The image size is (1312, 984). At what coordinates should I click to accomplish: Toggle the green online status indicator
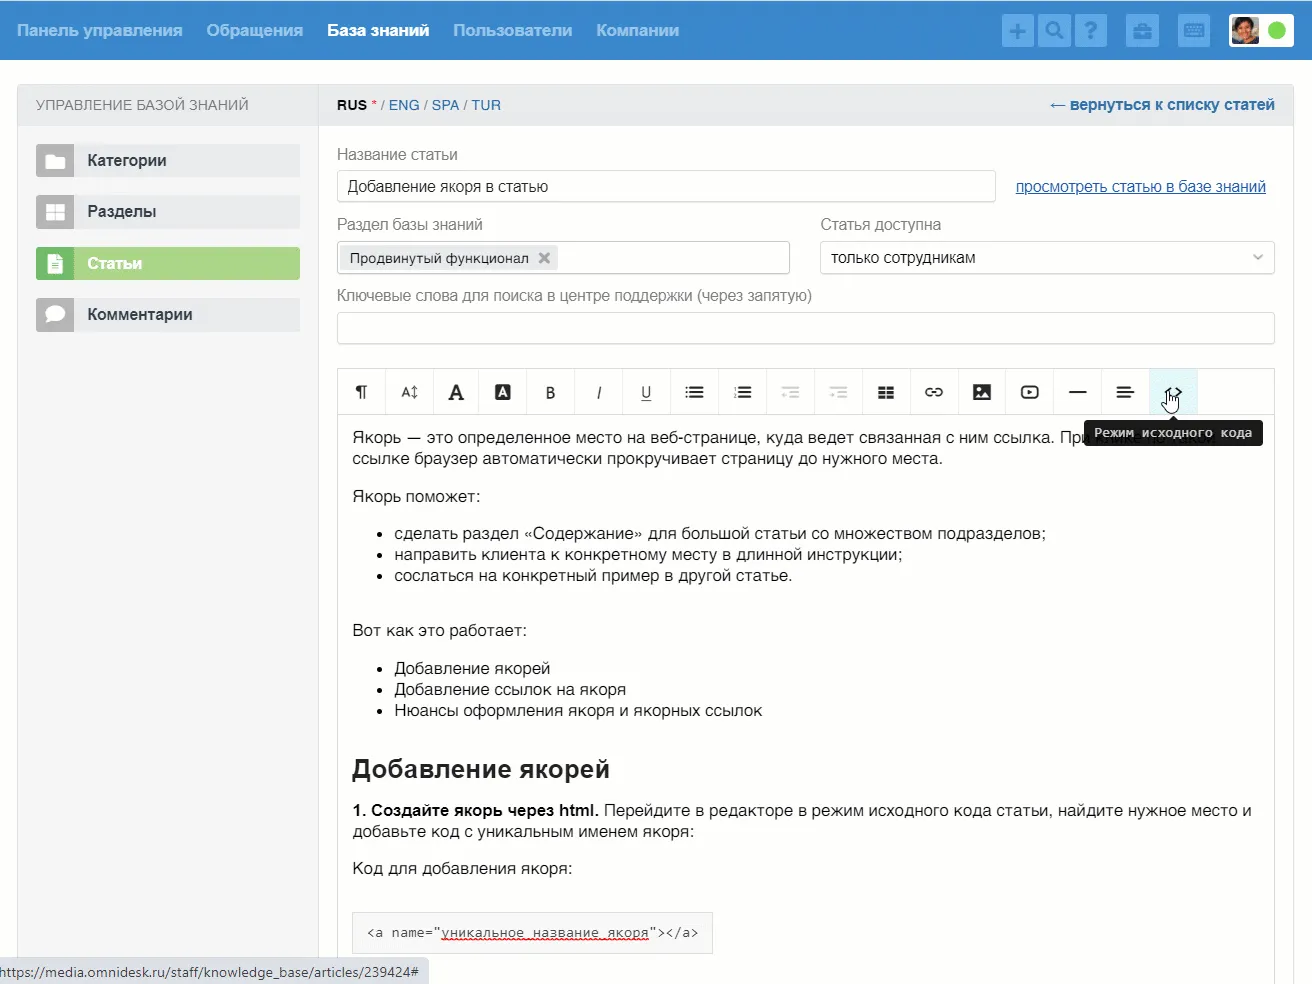[x=1277, y=31]
